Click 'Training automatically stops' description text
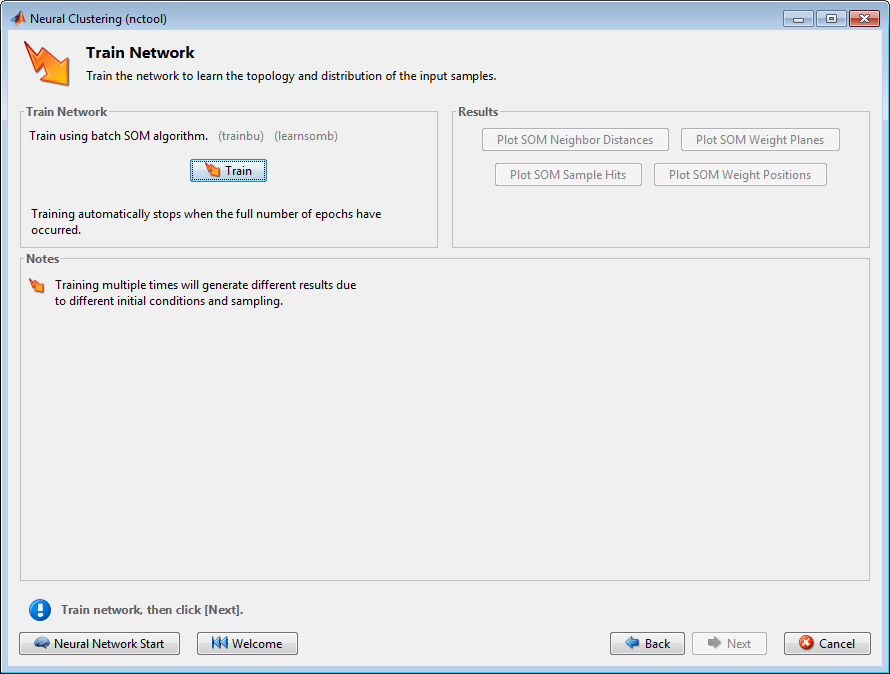 206,222
